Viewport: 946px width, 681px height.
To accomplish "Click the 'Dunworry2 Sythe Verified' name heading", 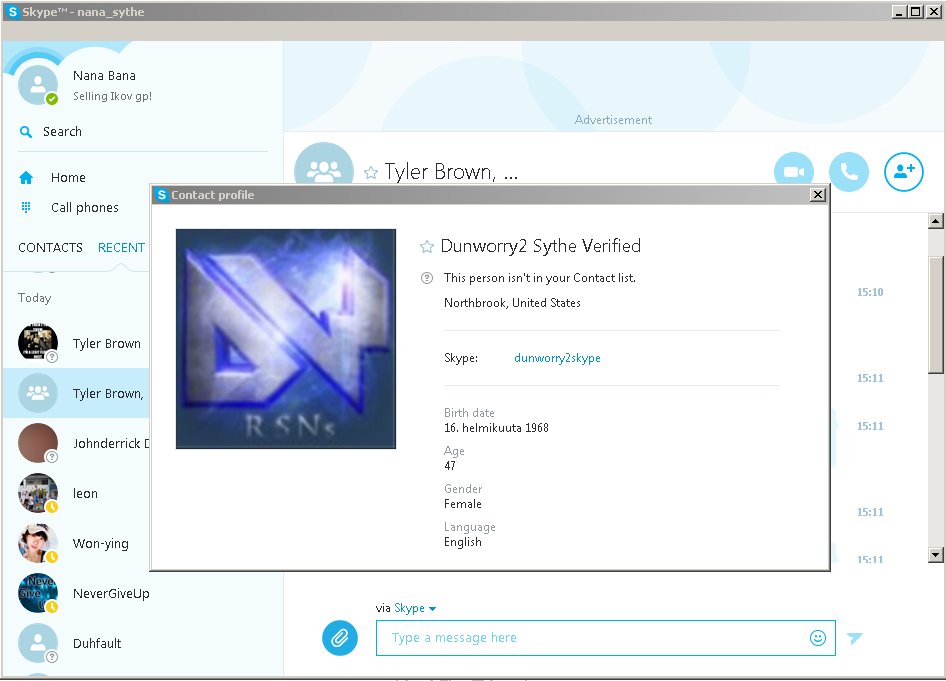I will [541, 246].
